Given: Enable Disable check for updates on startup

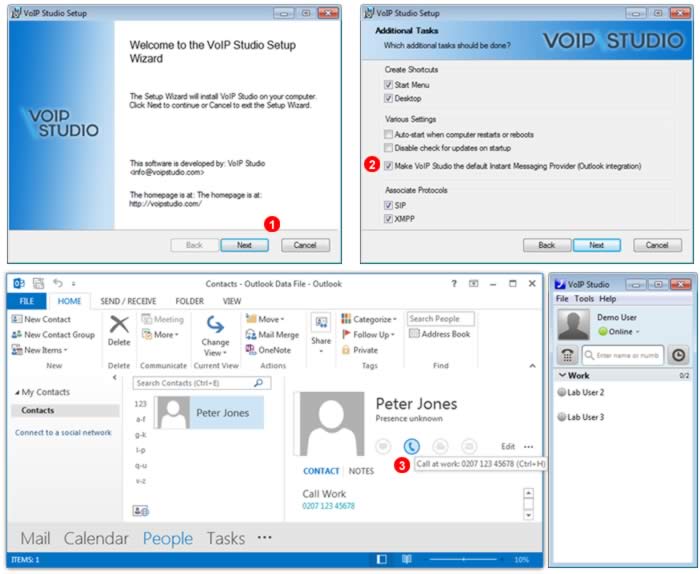Looking at the screenshot, I should (x=388, y=148).
